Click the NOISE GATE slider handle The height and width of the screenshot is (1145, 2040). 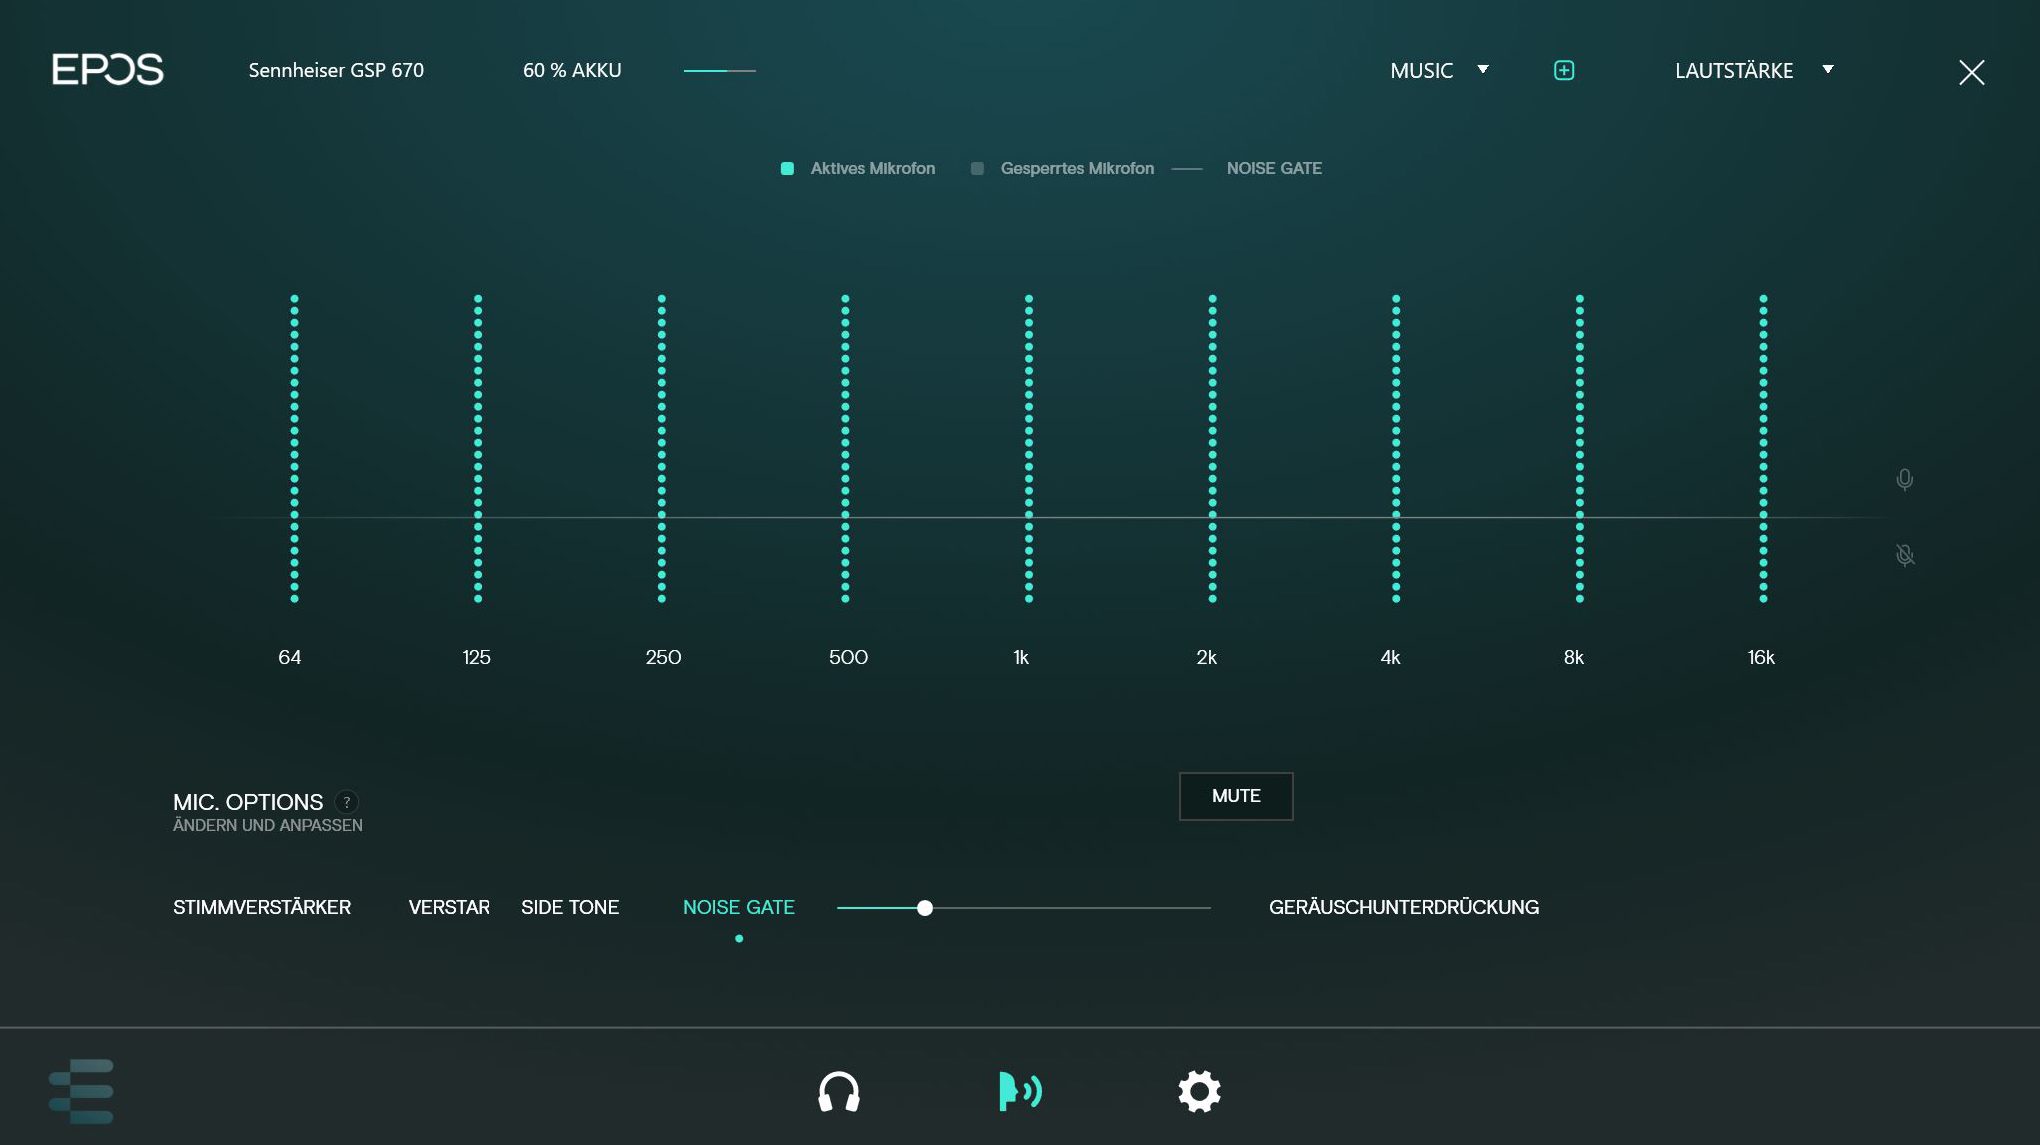tap(925, 908)
